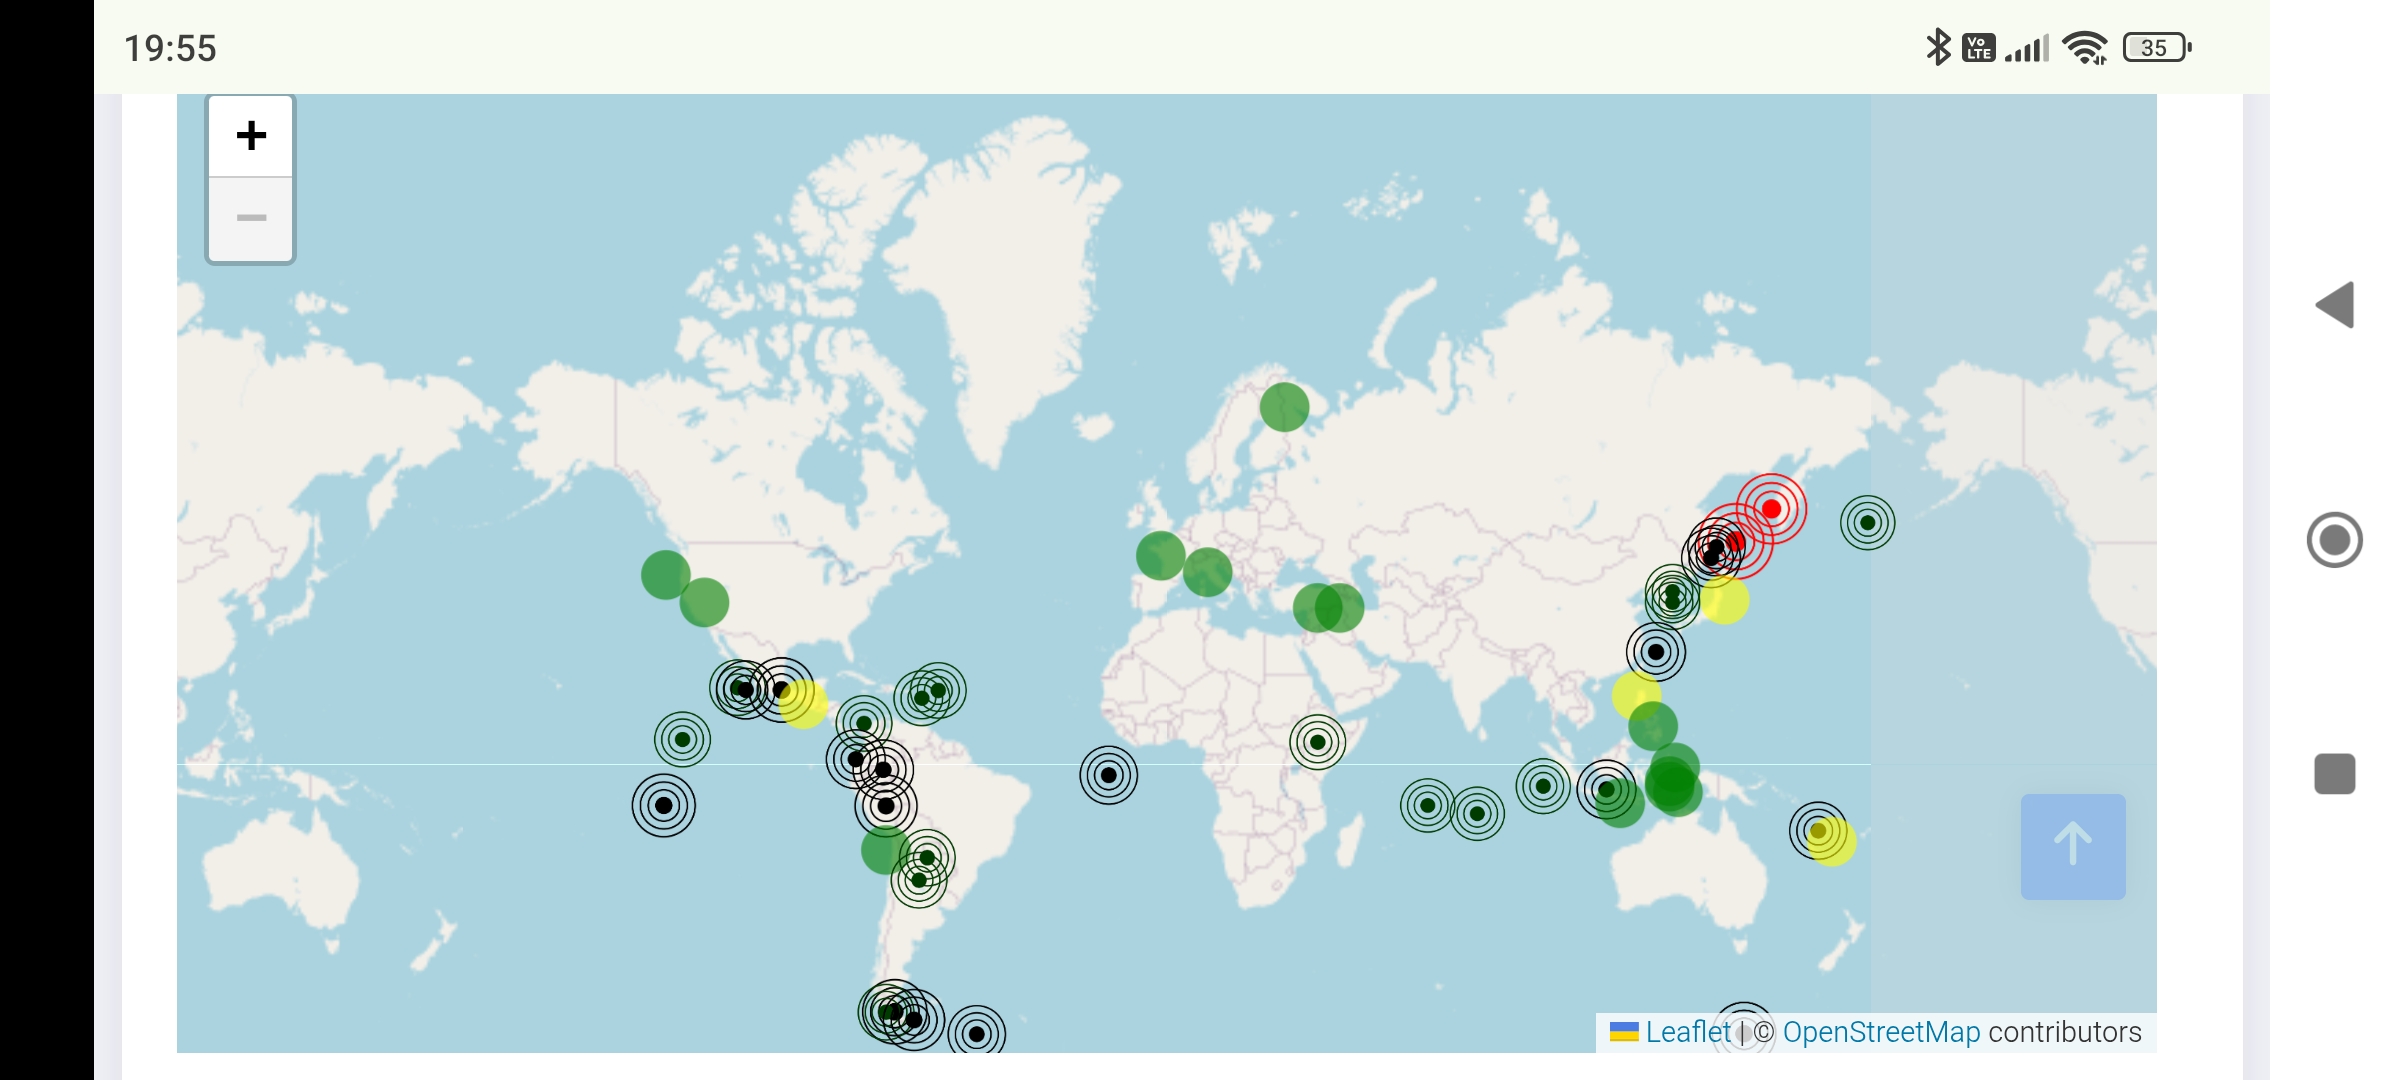Click the map zoom out minus button
This screenshot has width=2400, height=1080.
[x=251, y=218]
